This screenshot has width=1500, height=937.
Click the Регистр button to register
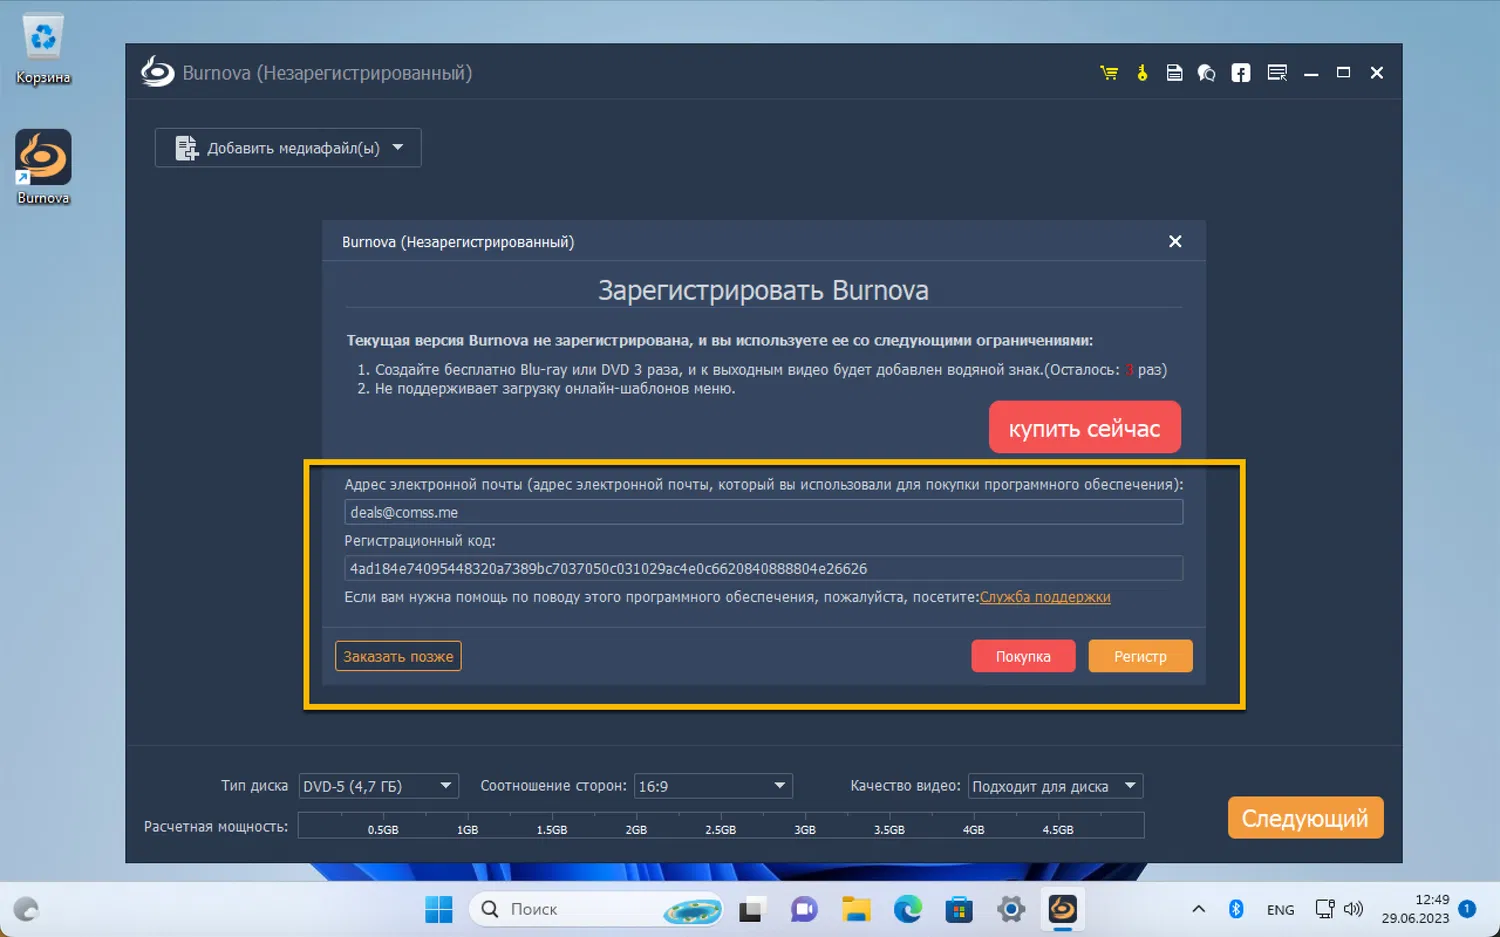click(1140, 656)
